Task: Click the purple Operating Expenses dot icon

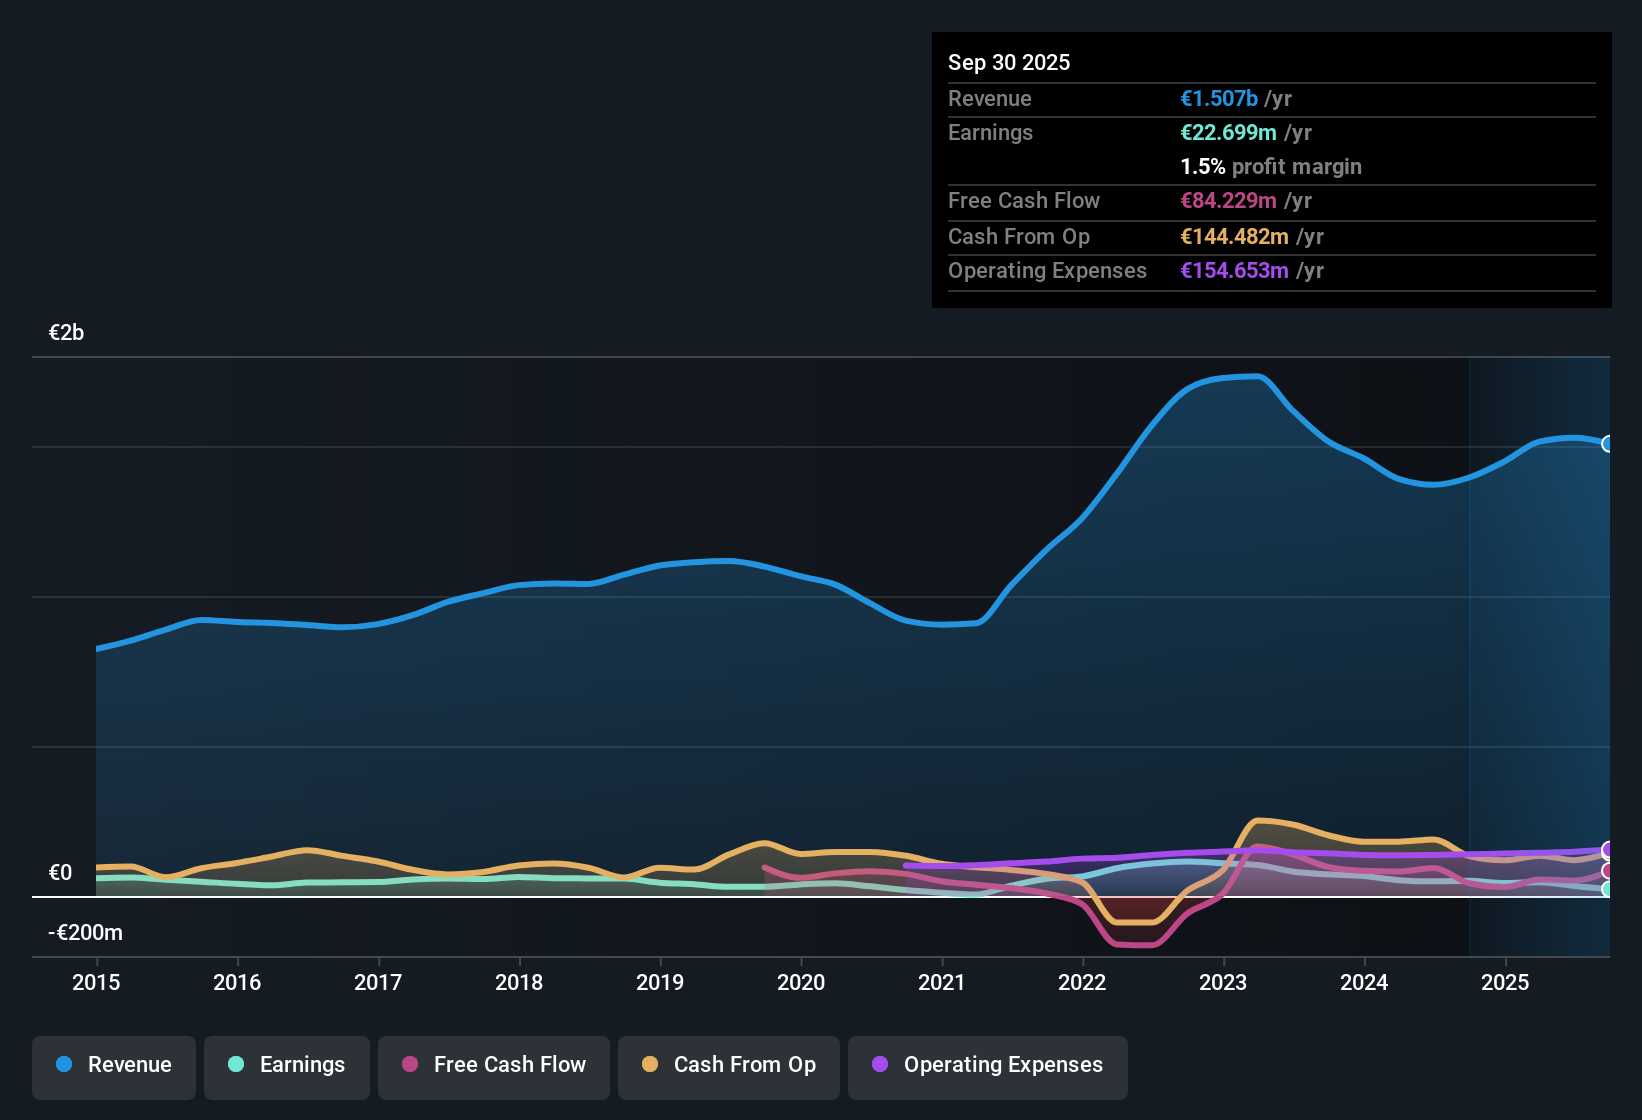Action: tap(879, 1065)
